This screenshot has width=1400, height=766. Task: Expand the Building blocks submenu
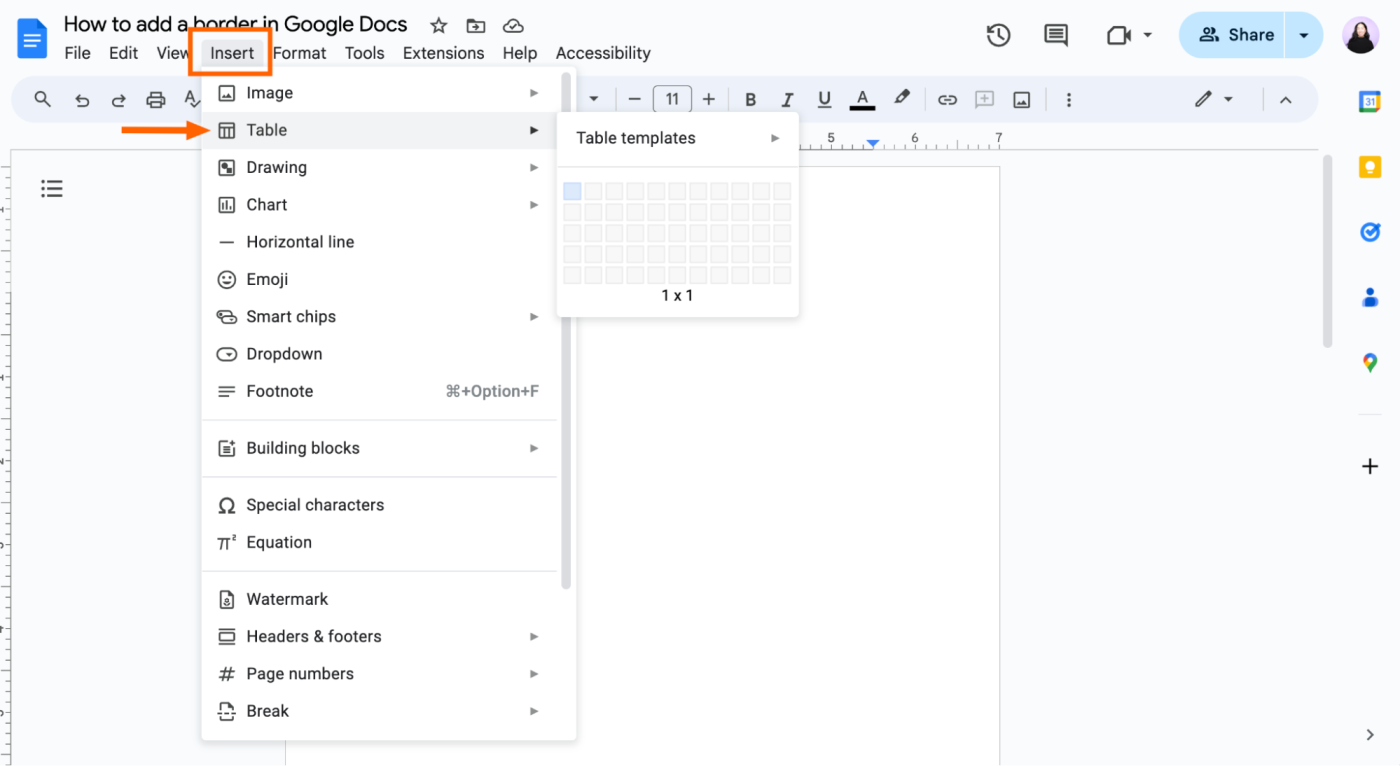point(379,448)
